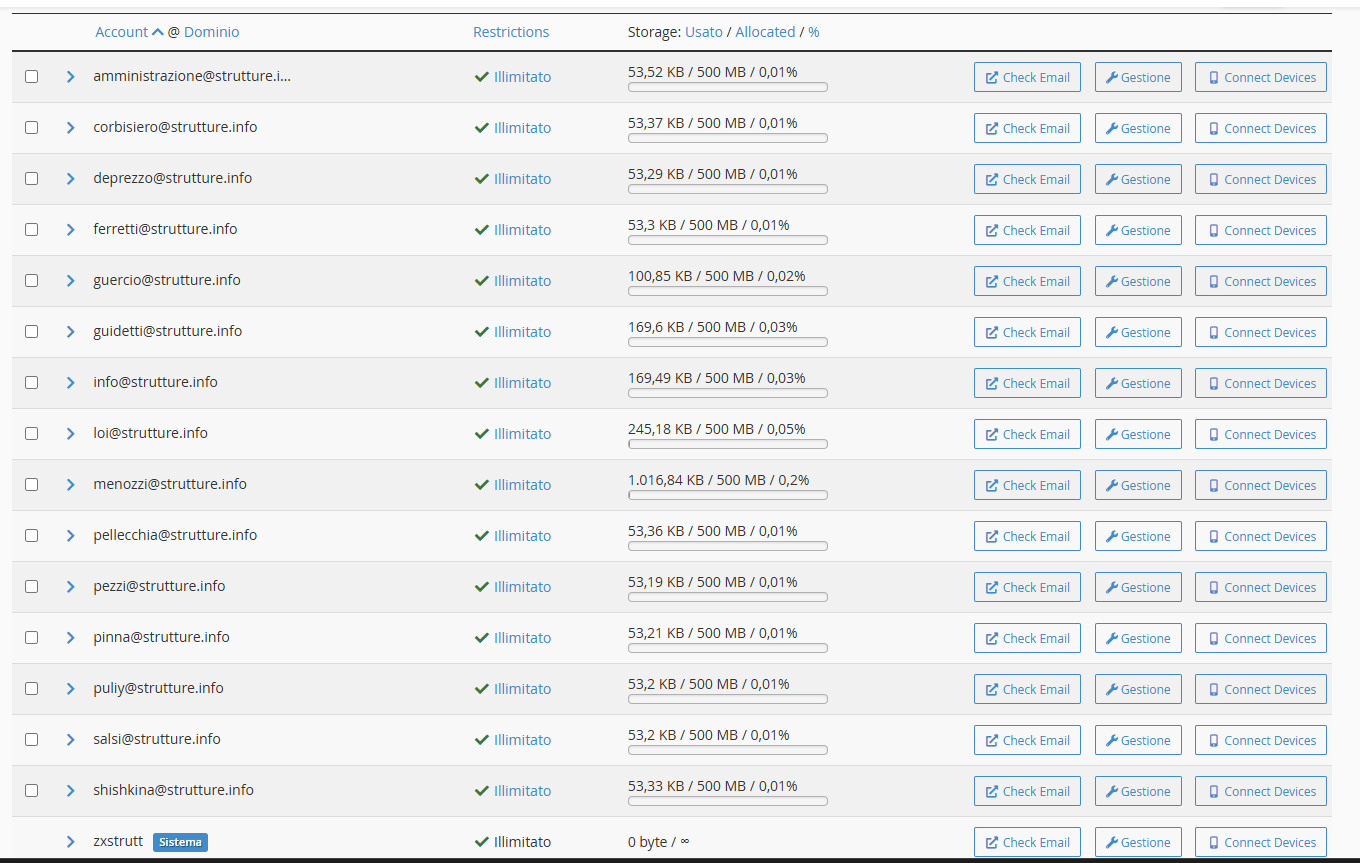The width and height of the screenshot is (1360, 863).
Task: Click the Sistema badge beside zxstrutt
Action: pyautogui.click(x=180, y=842)
